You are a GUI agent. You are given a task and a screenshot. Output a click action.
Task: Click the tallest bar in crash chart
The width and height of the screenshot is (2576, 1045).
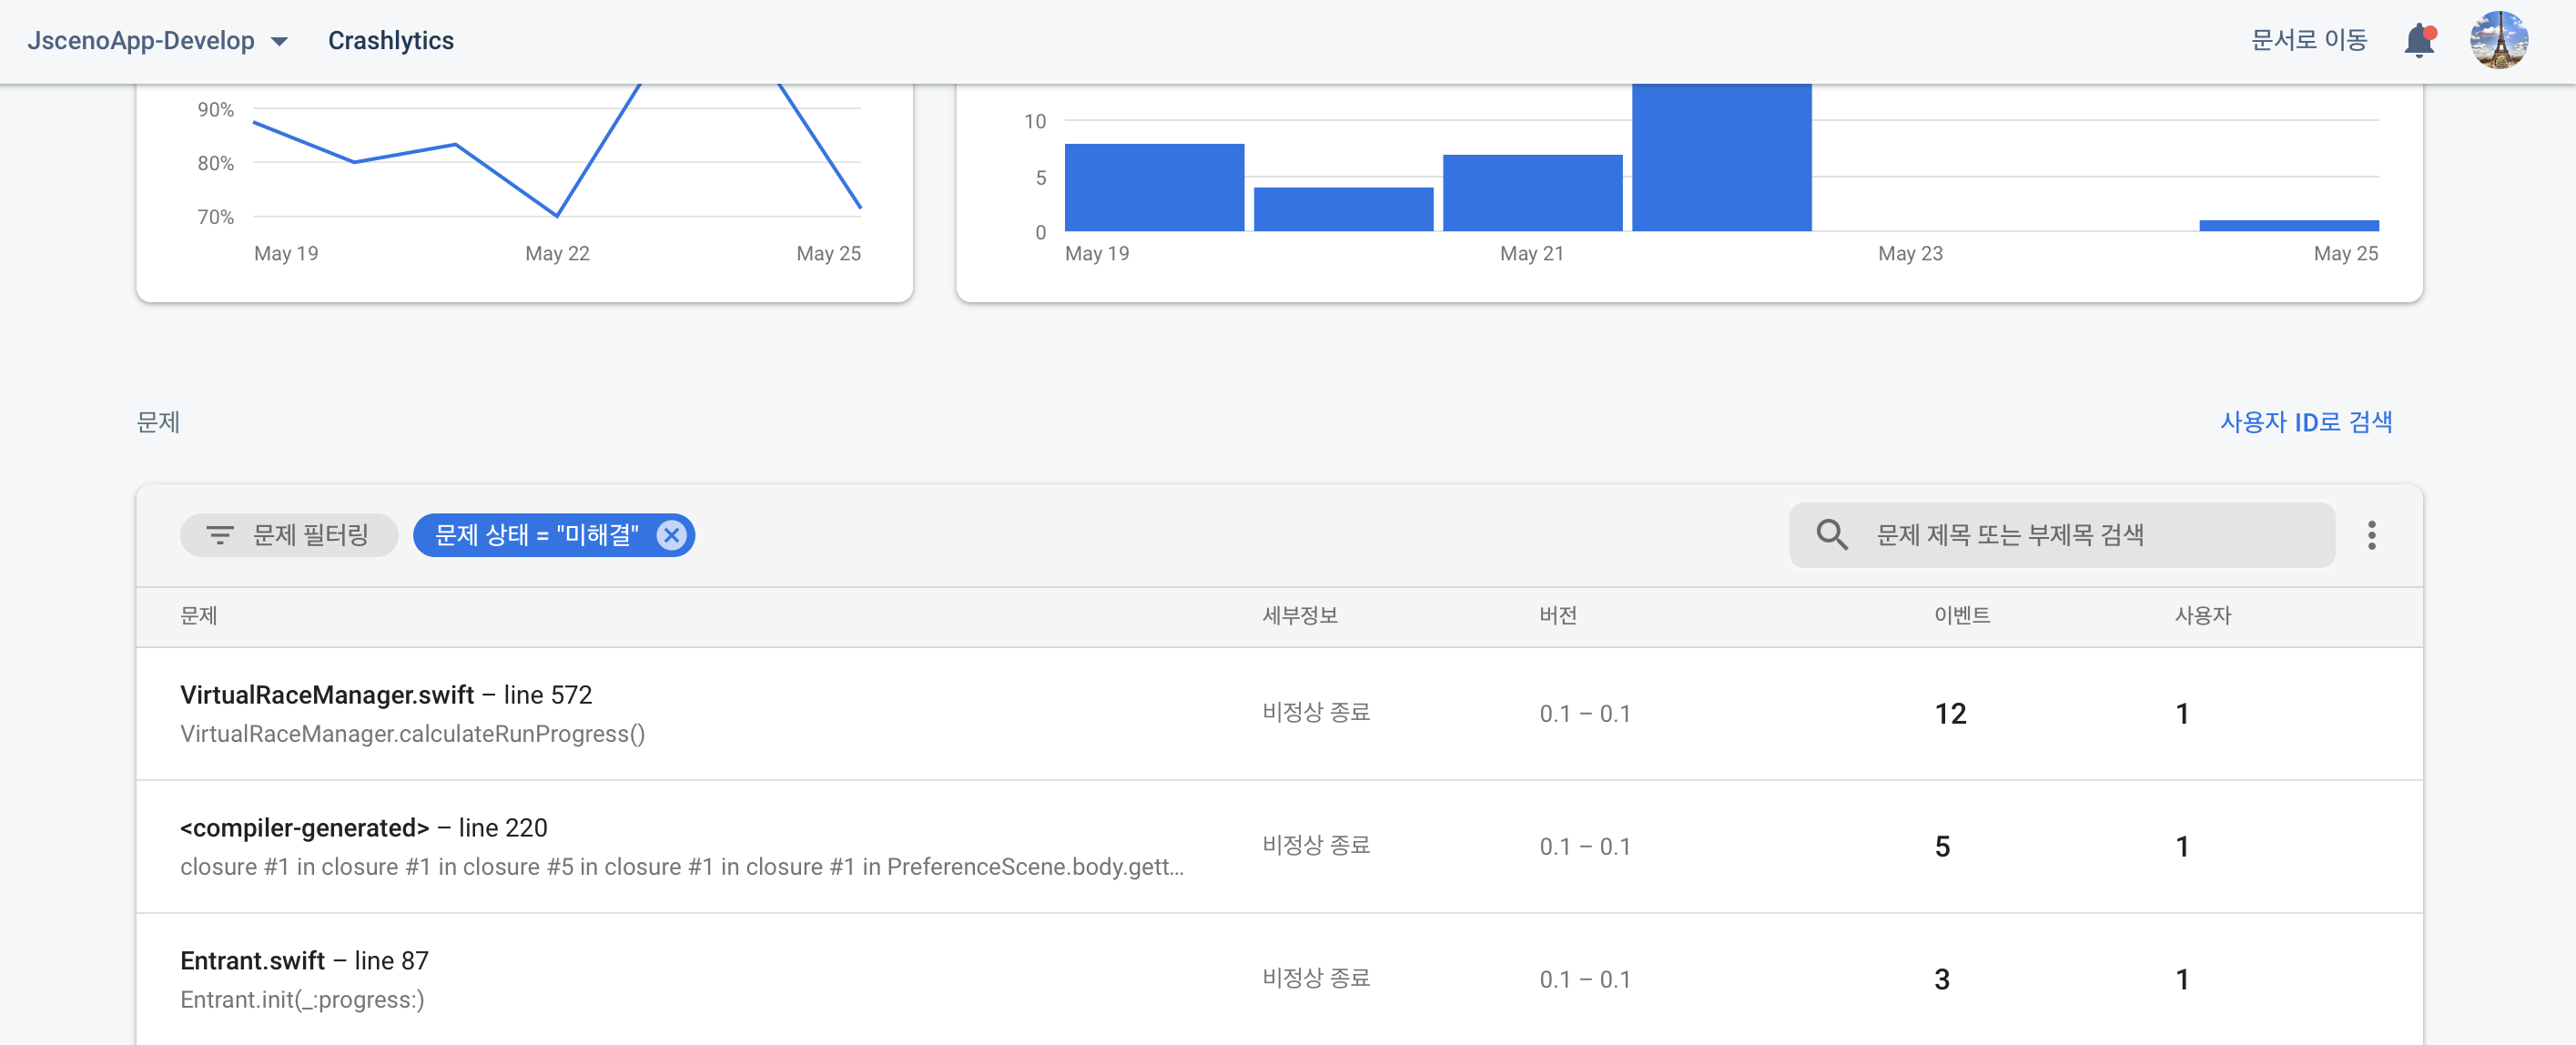1721,160
